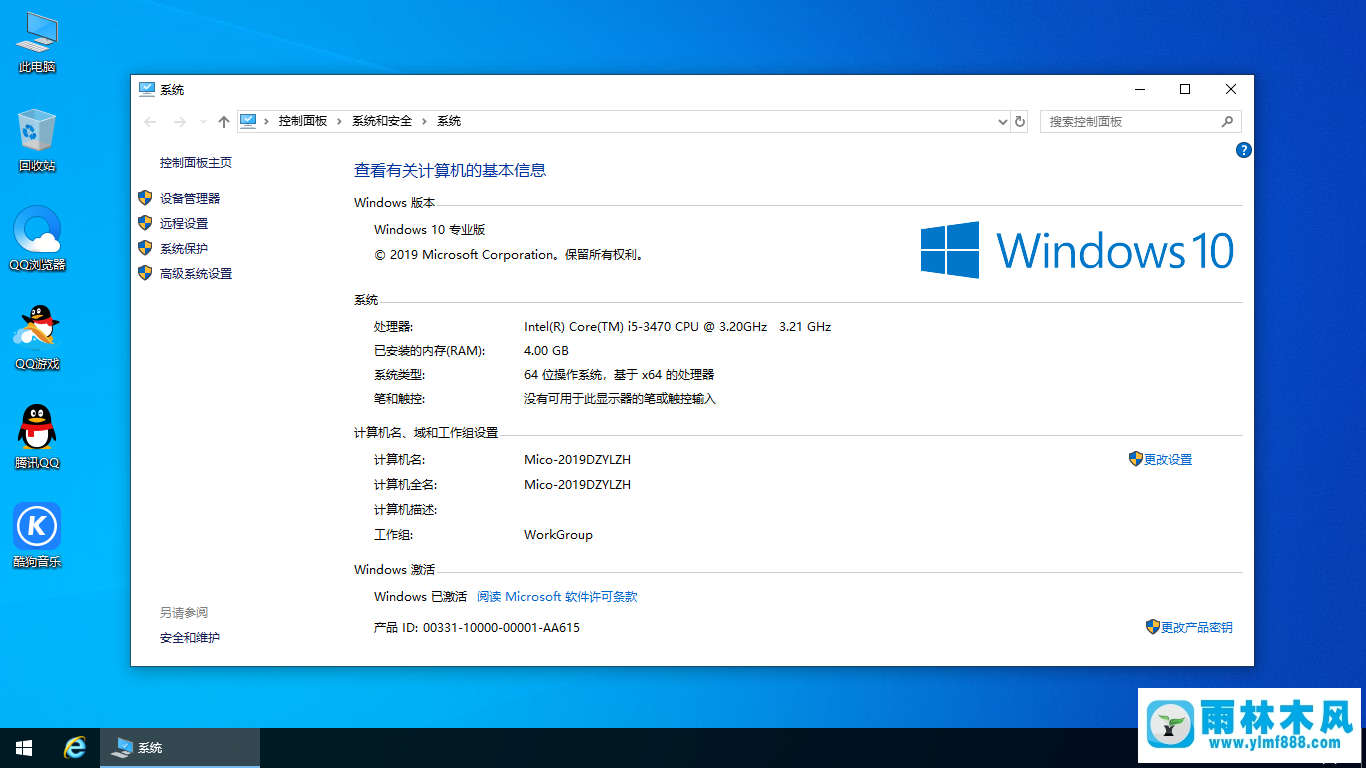Launch QQ Browser from the desktop

[37, 239]
